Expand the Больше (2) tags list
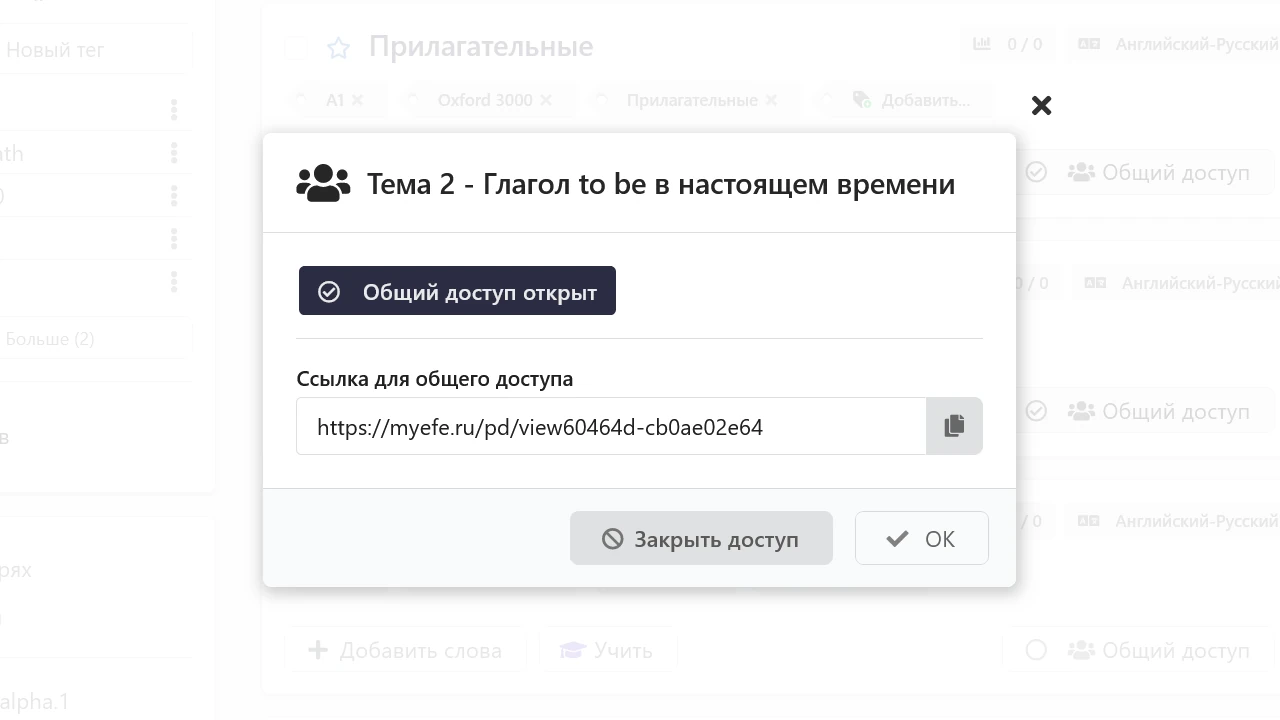1280x720 pixels. (95, 339)
